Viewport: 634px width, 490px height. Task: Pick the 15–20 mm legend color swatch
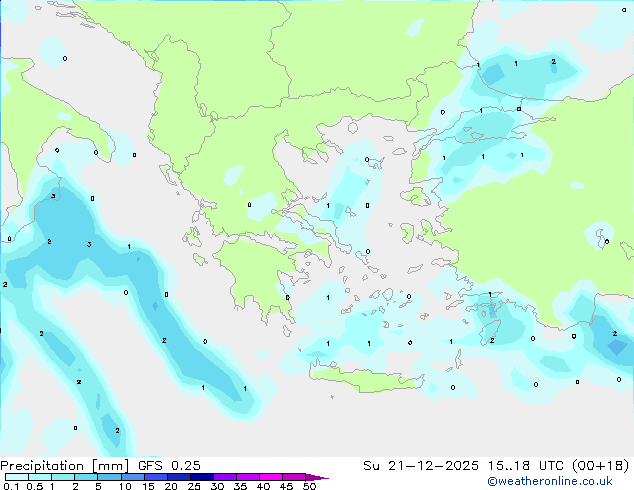[156, 477]
